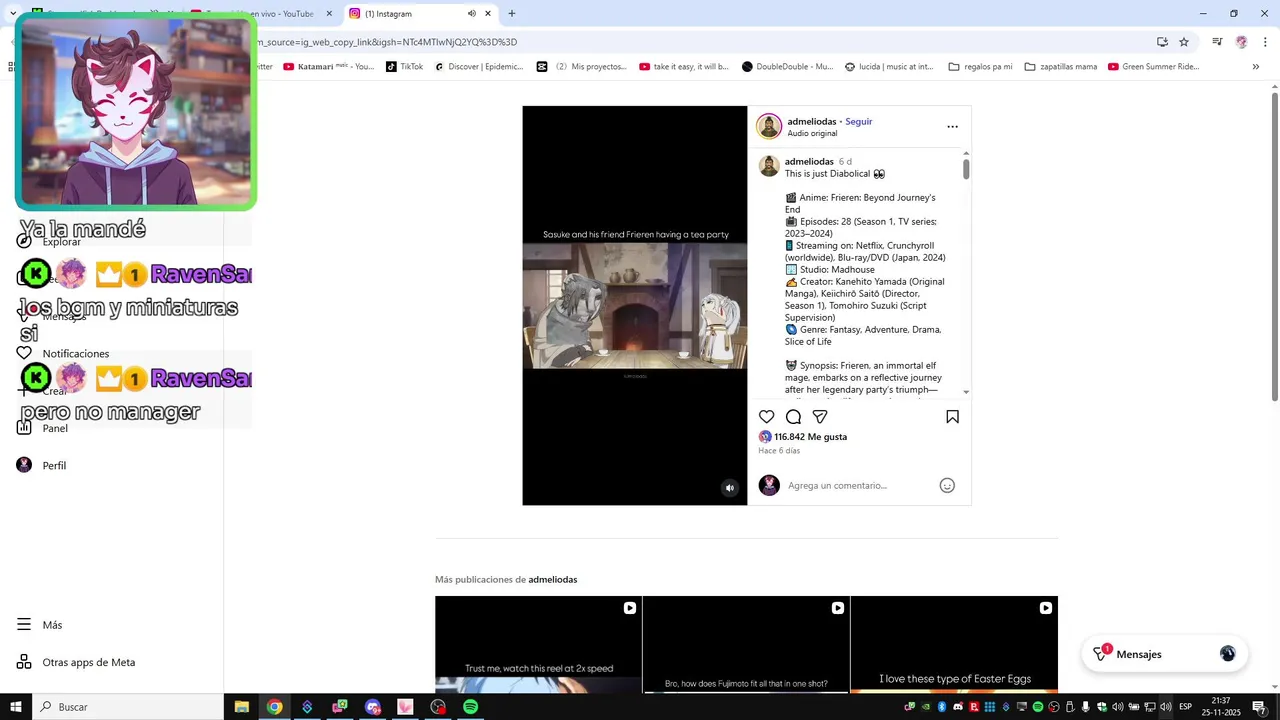Open the post's three-dot options menu
This screenshot has height=720, width=1280.
pyautogui.click(x=952, y=127)
